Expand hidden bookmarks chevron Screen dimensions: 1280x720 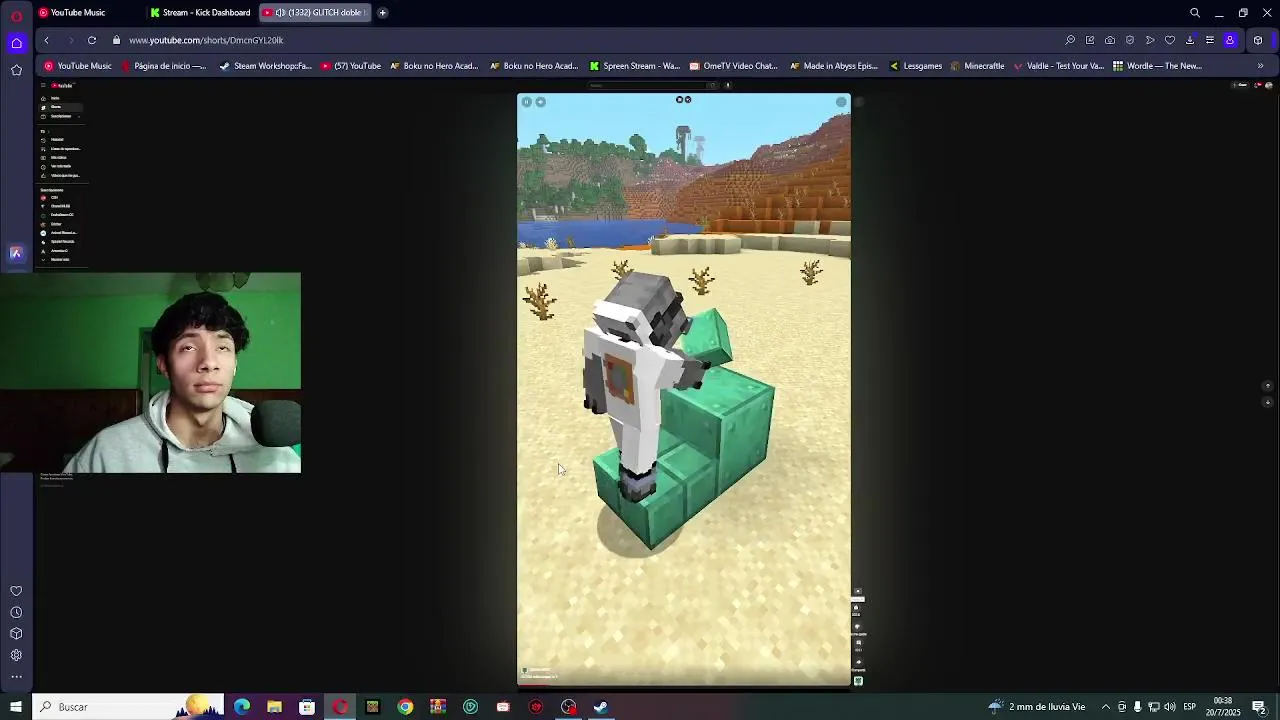[1260, 66]
